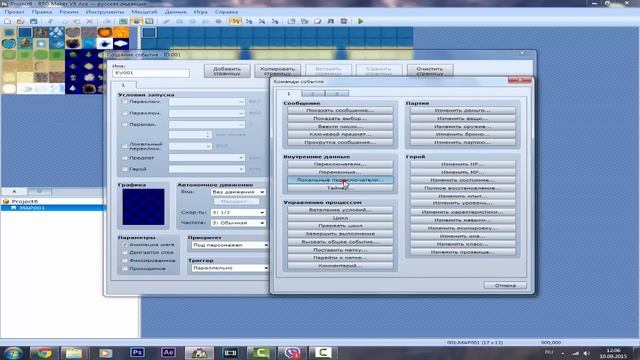Select the Shadow Pen tool

tap(219, 21)
